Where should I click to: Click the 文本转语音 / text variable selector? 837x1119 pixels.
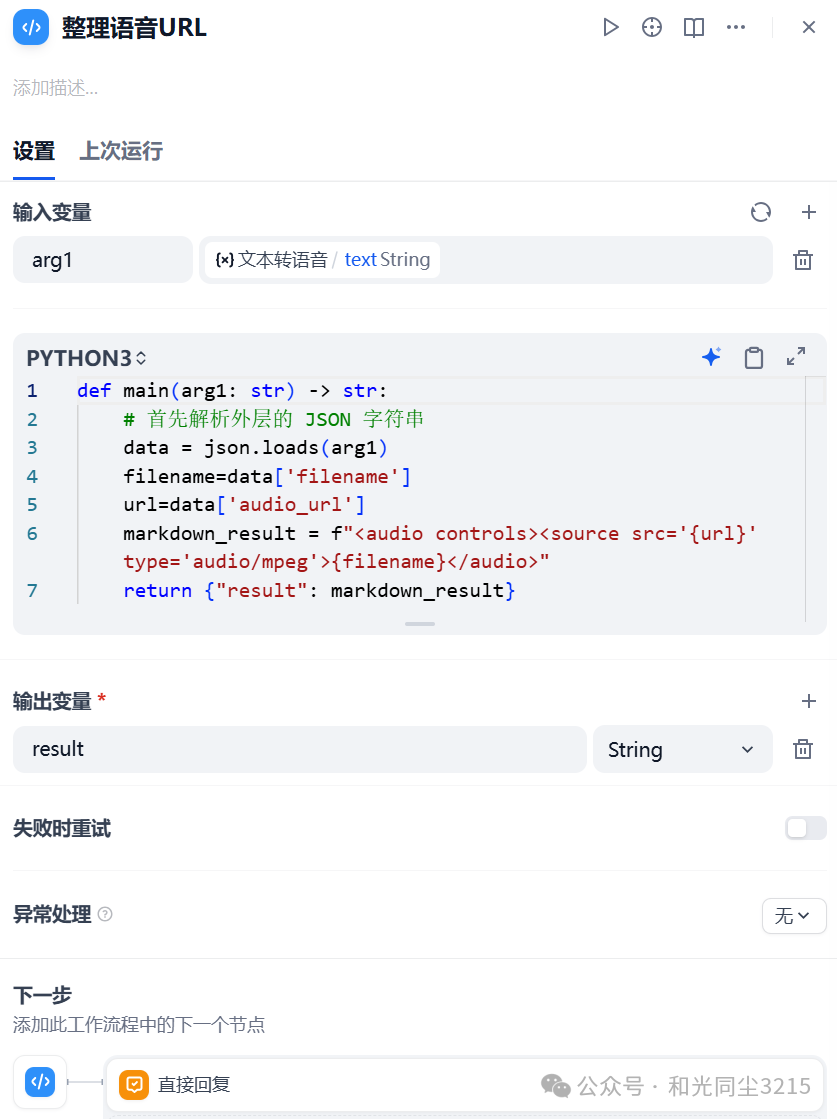point(485,260)
